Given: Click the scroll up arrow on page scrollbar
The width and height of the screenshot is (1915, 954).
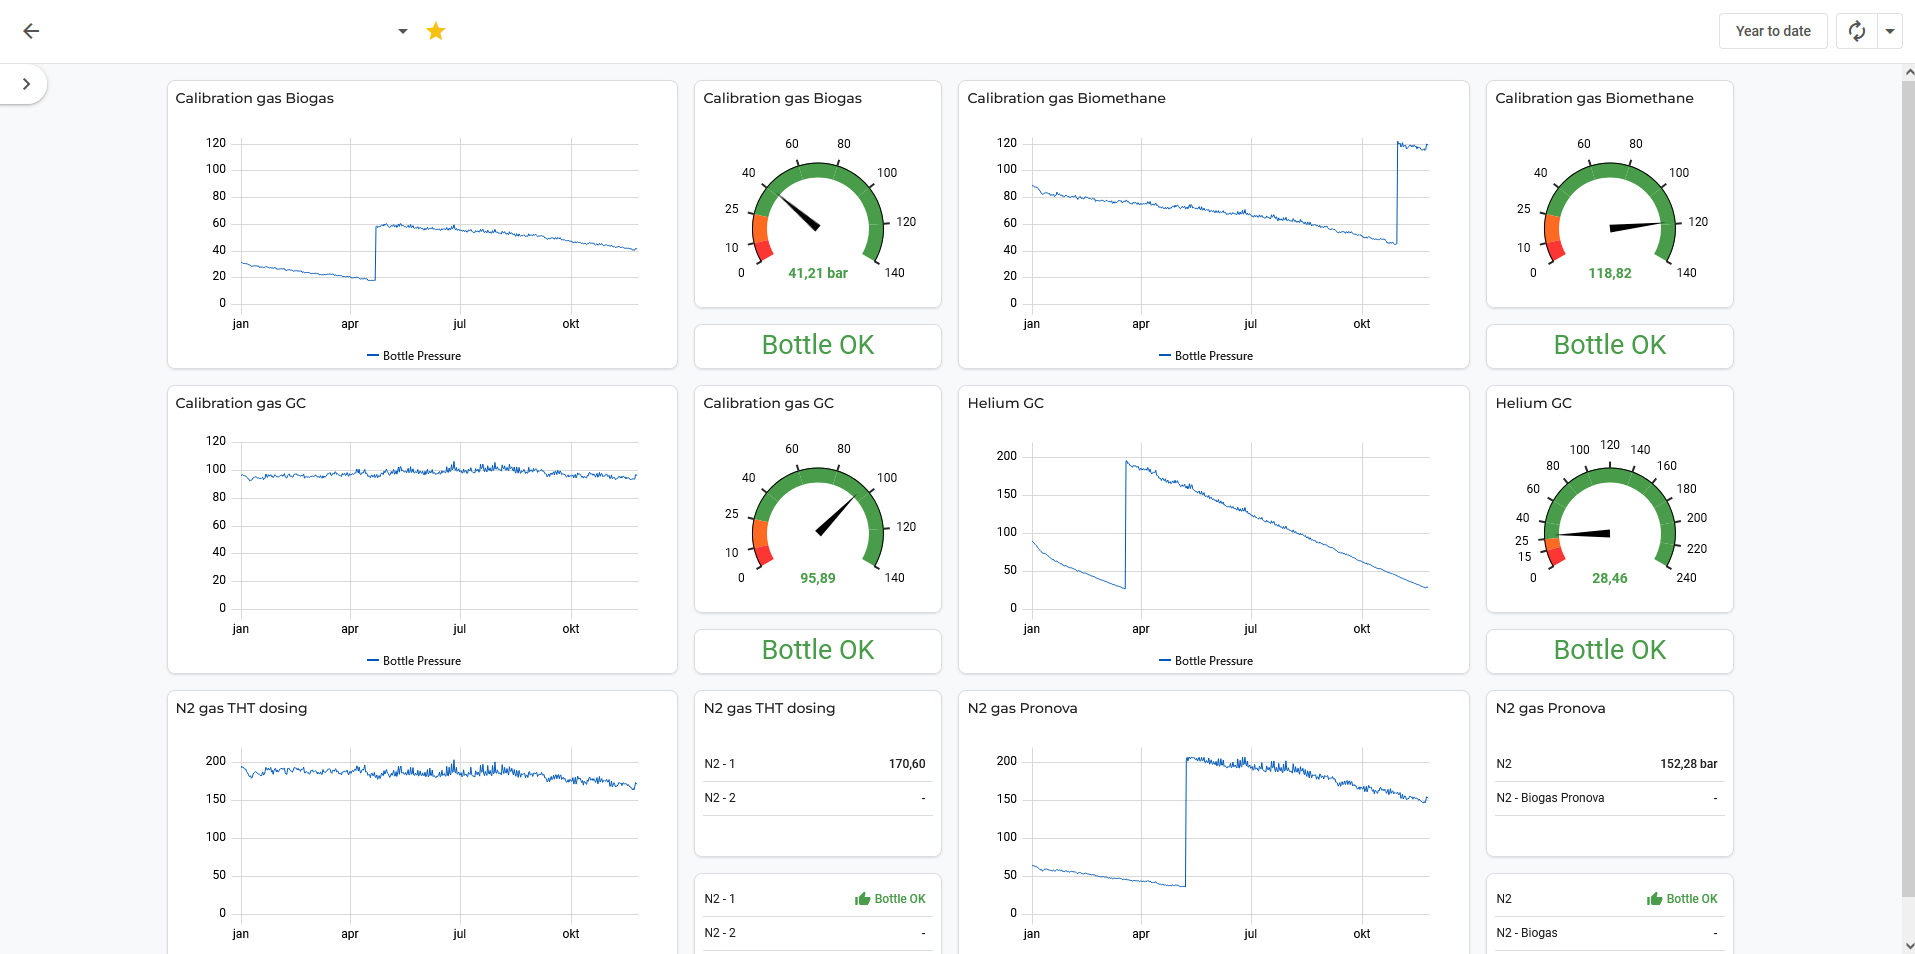Looking at the screenshot, I should pos(1908,72).
